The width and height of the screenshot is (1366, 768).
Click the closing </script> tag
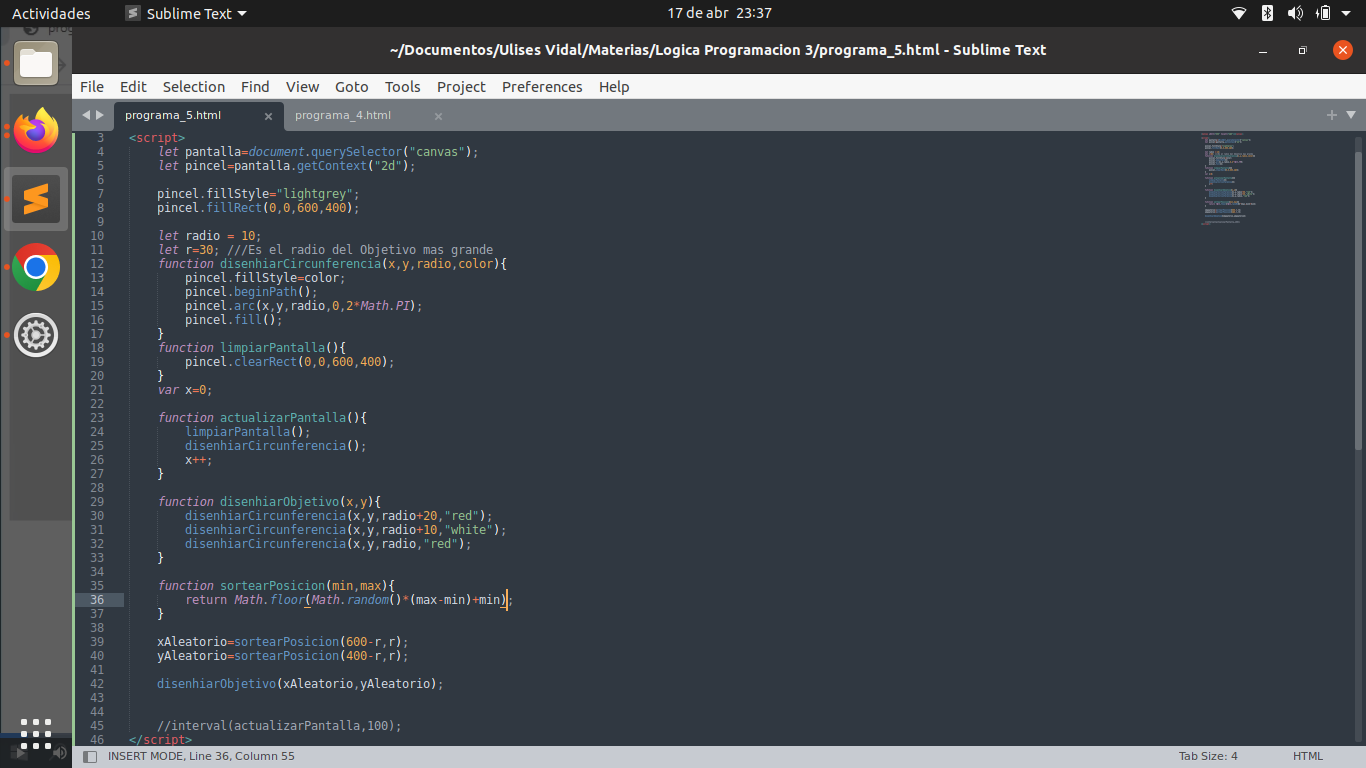coord(160,740)
